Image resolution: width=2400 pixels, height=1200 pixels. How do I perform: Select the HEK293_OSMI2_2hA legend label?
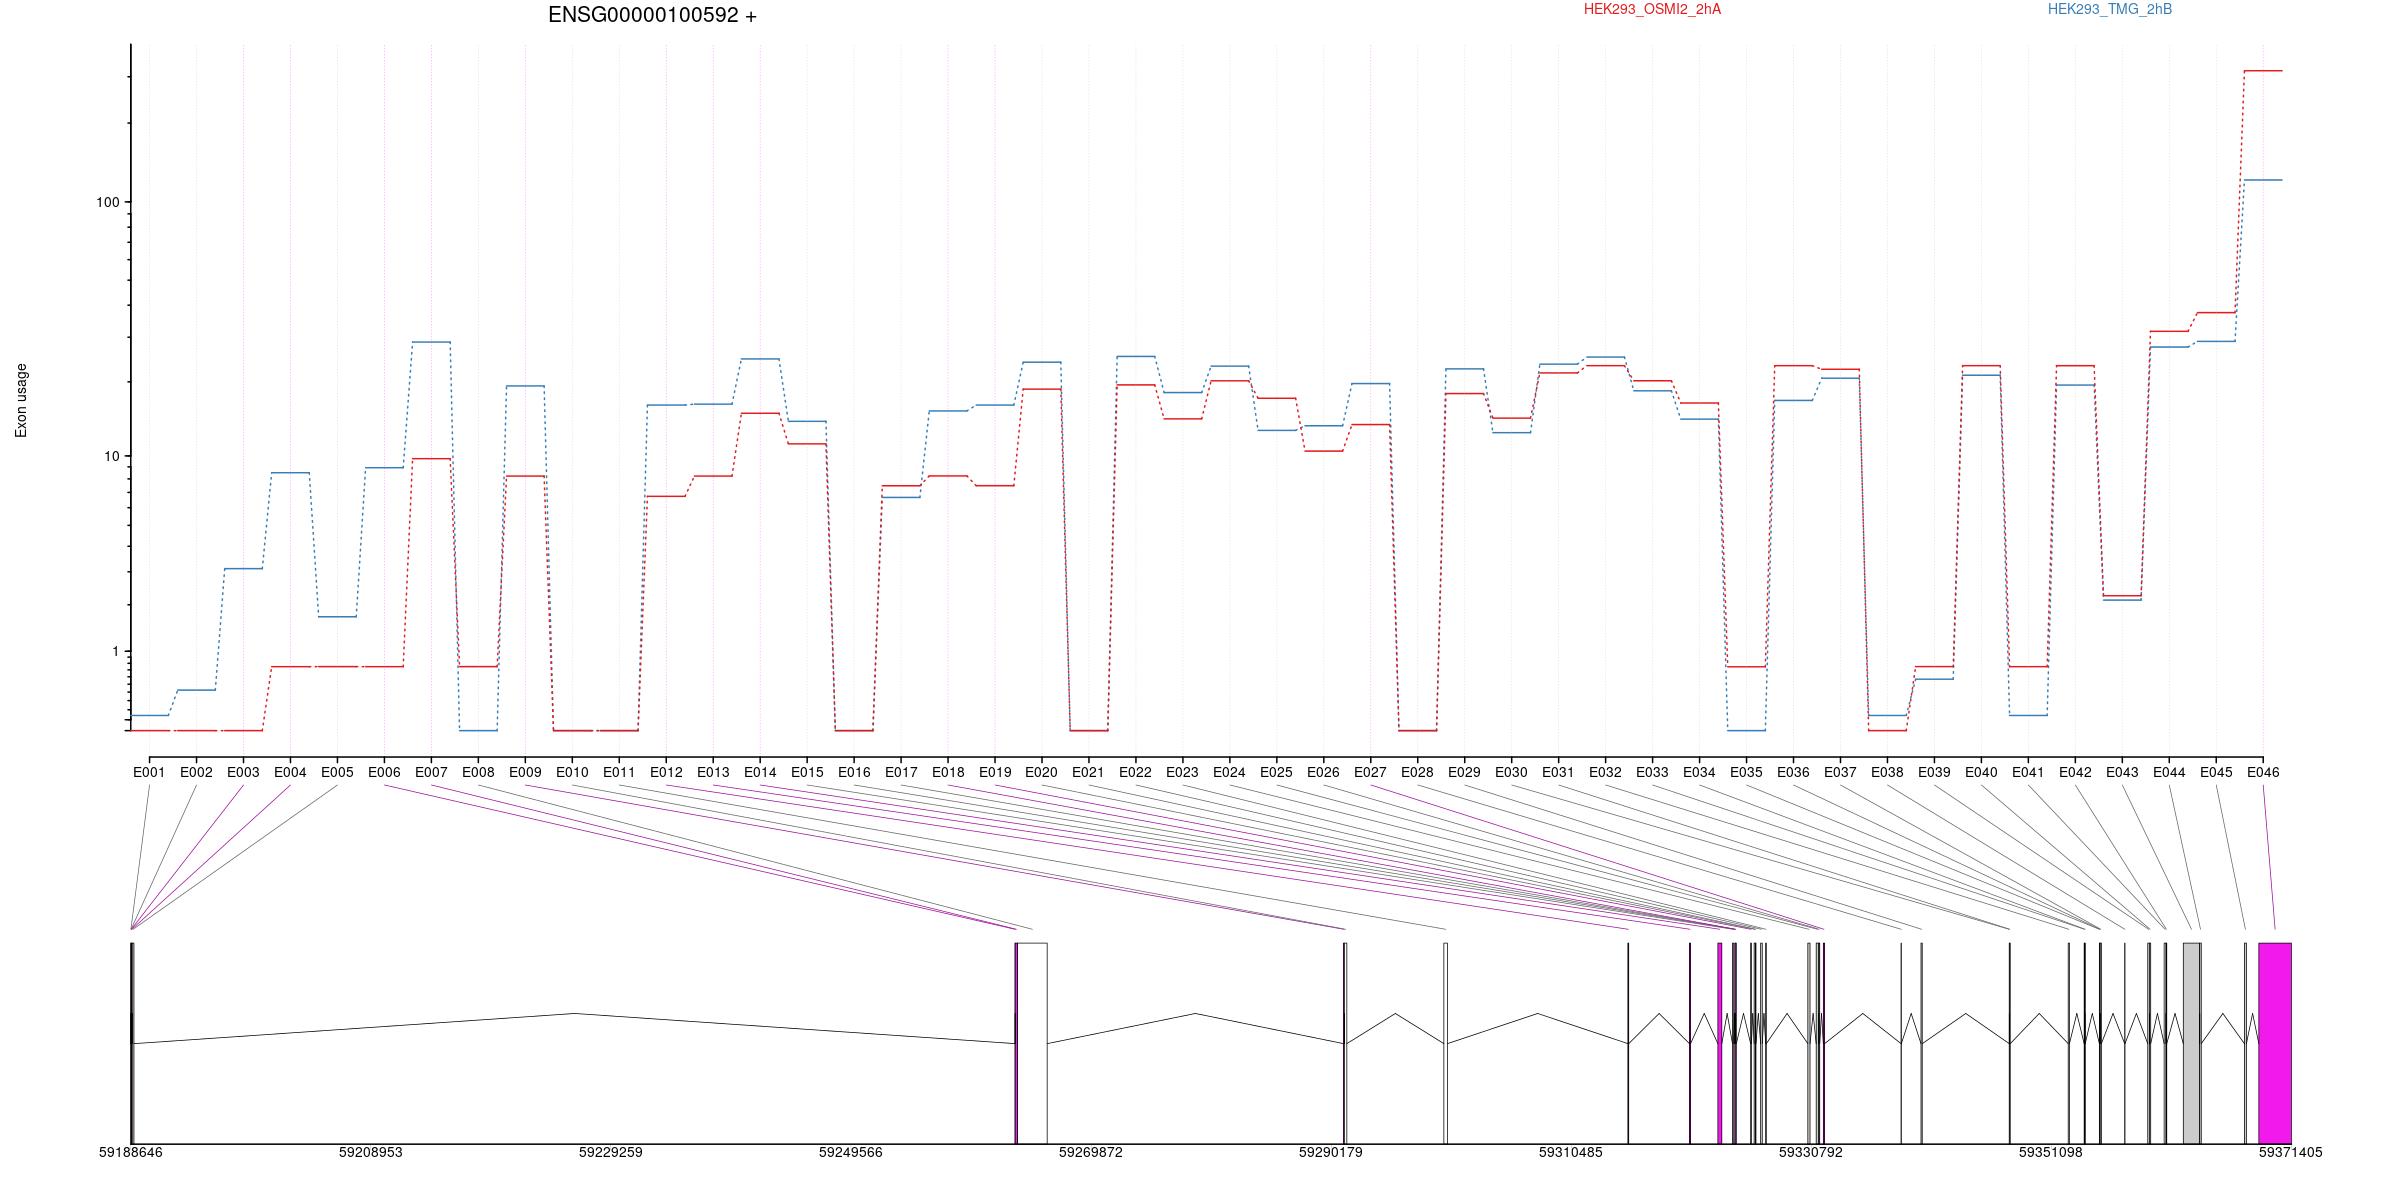[x=1652, y=9]
